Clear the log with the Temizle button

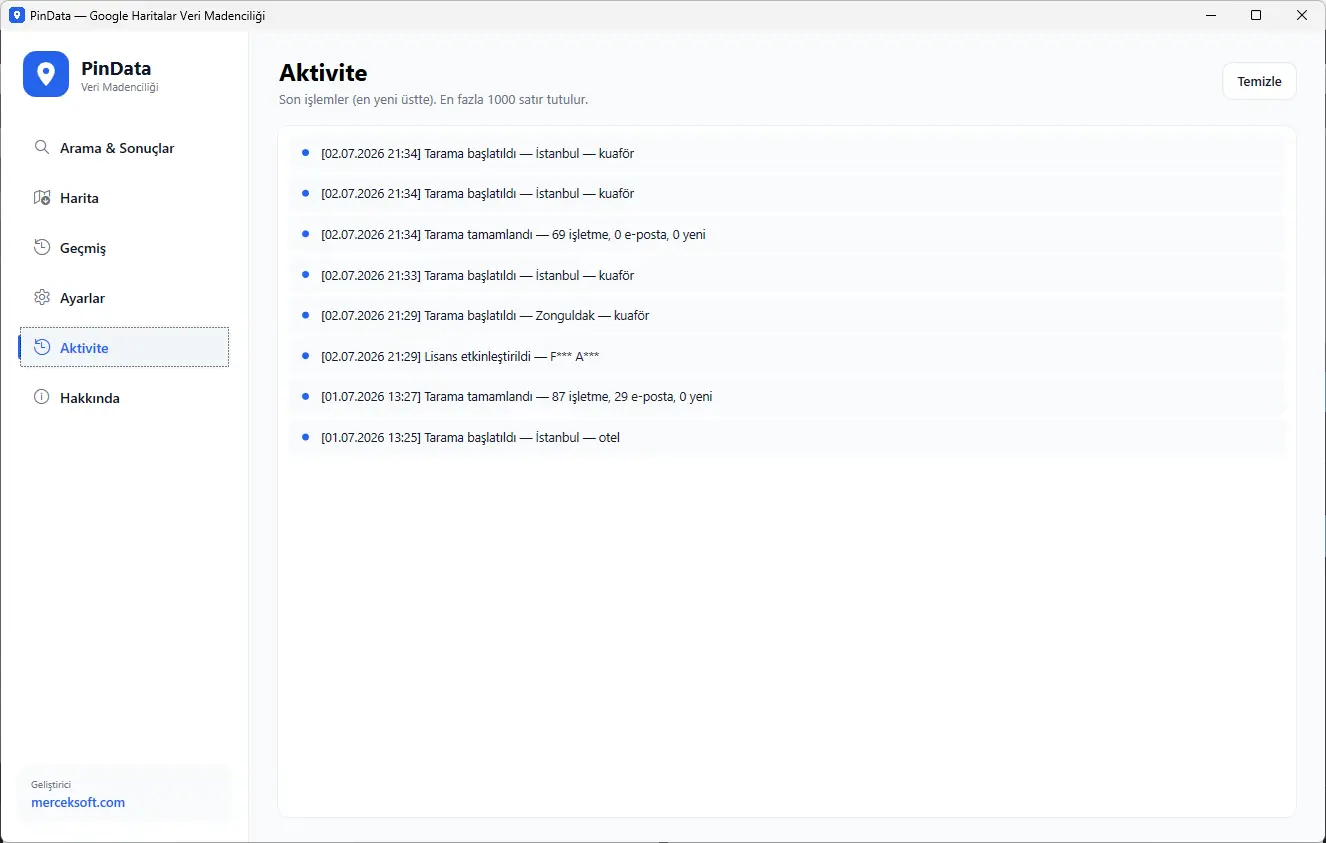point(1259,81)
